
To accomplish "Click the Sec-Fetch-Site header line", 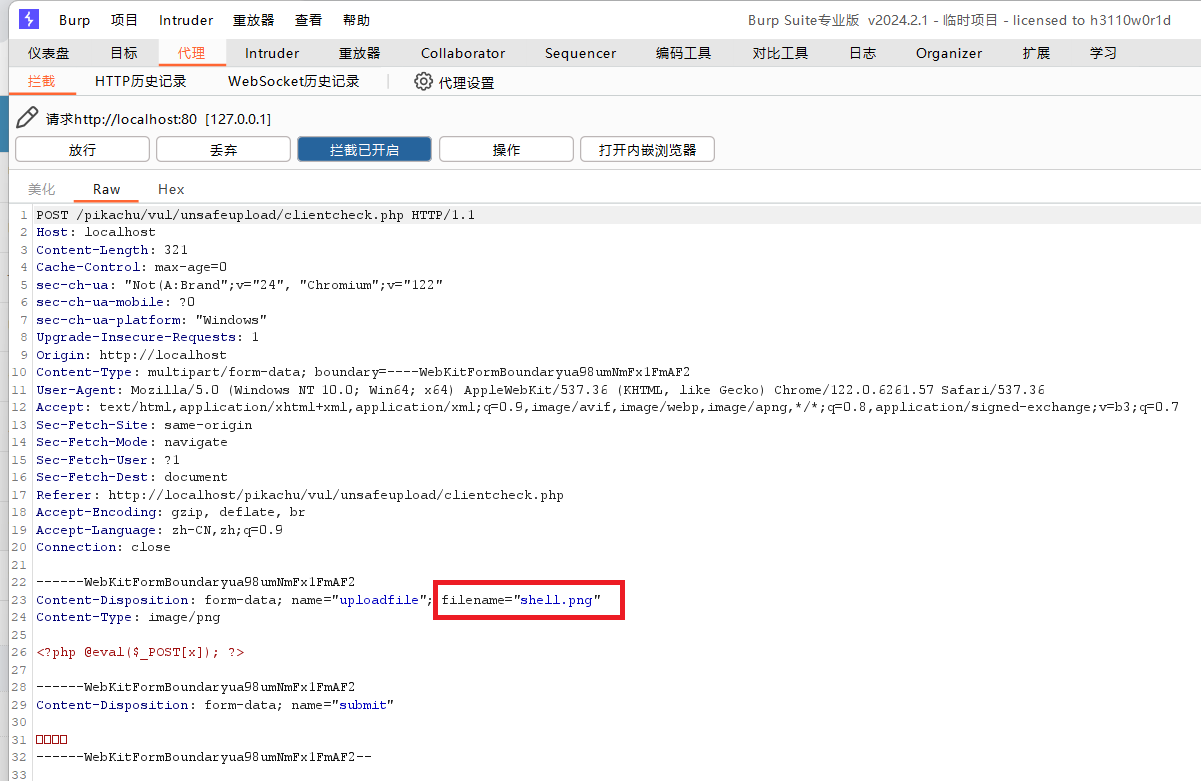I will pyautogui.click(x=144, y=425).
